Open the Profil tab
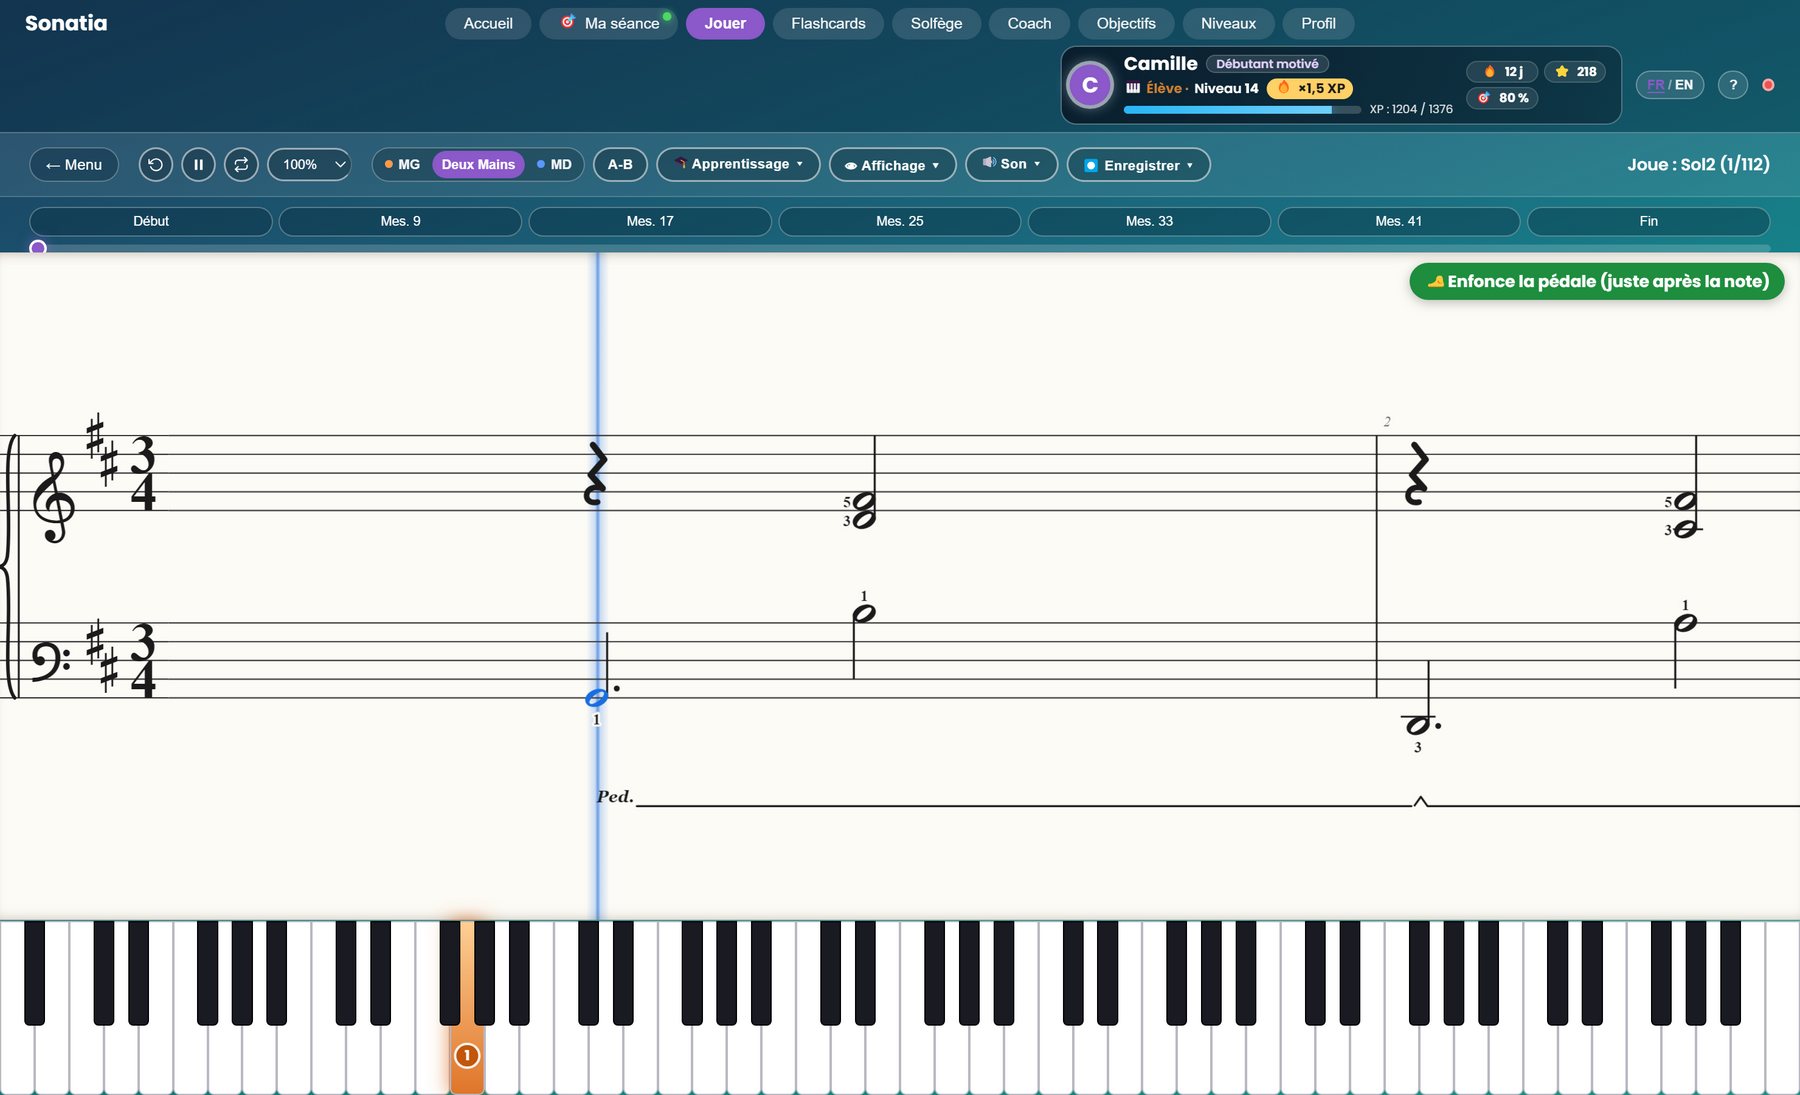Screen dimensions: 1800x1095 pos(1318,23)
